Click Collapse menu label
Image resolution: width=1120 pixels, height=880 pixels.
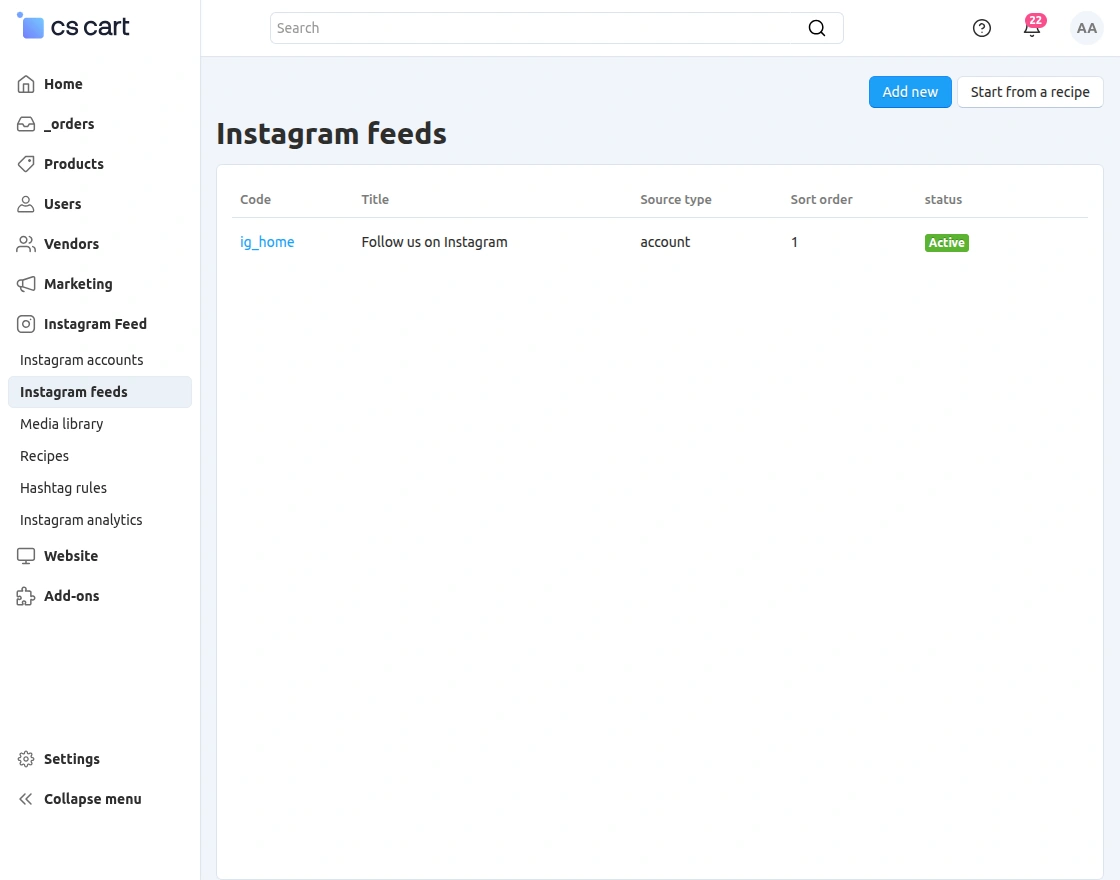tap(93, 799)
